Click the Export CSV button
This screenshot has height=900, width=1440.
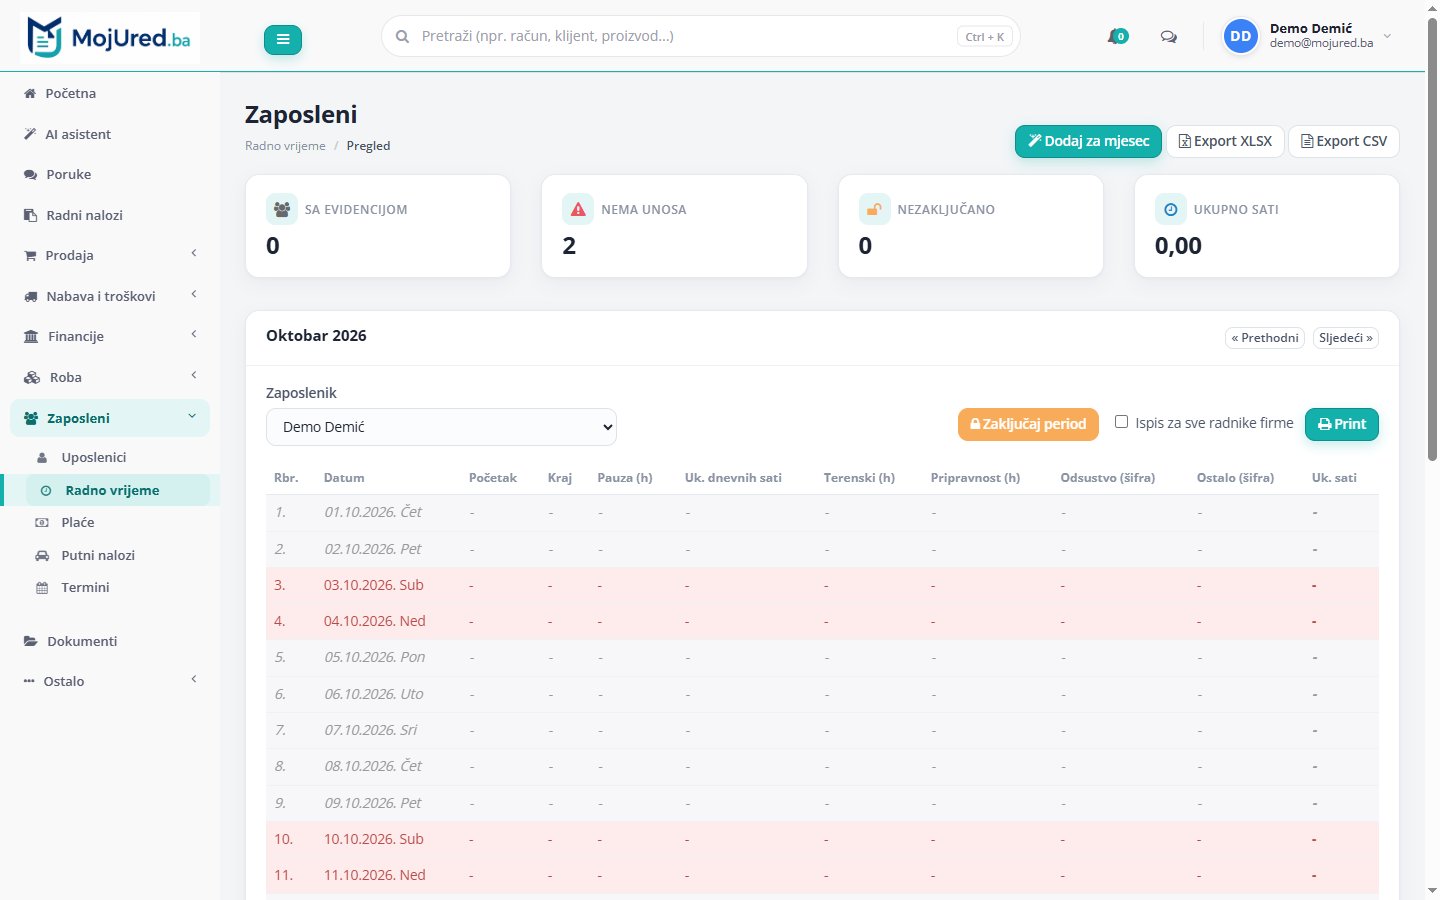1343,141
